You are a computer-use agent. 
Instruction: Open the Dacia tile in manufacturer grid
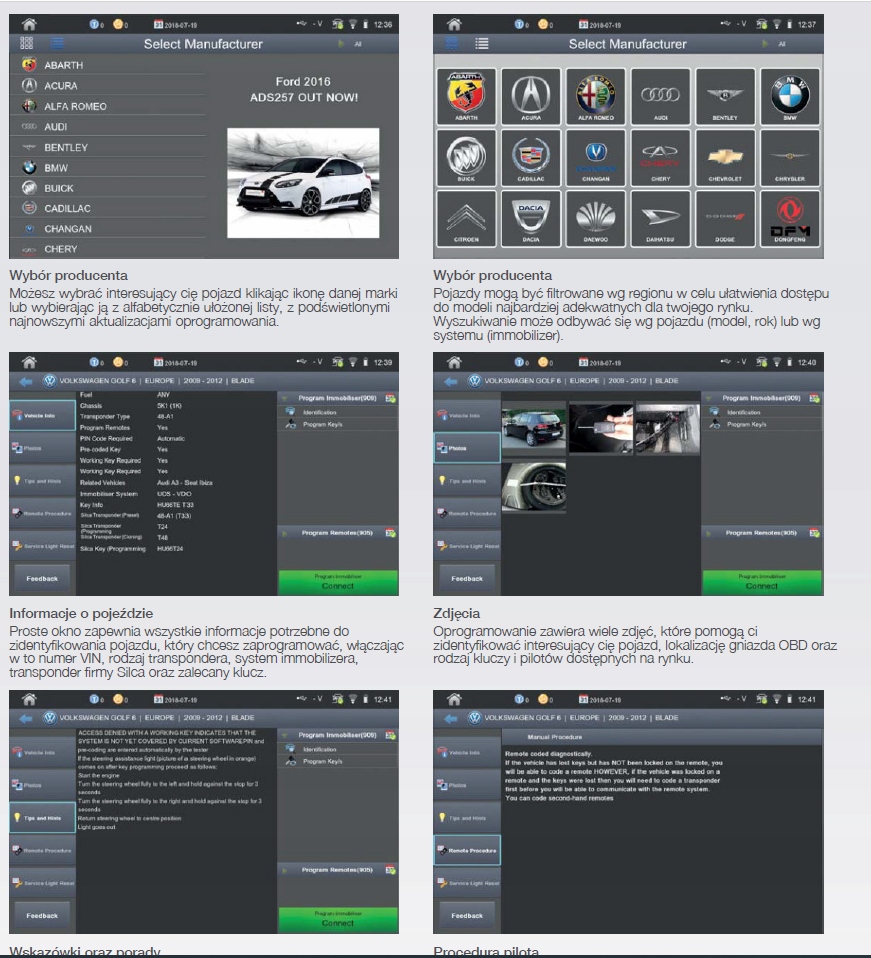(x=531, y=218)
